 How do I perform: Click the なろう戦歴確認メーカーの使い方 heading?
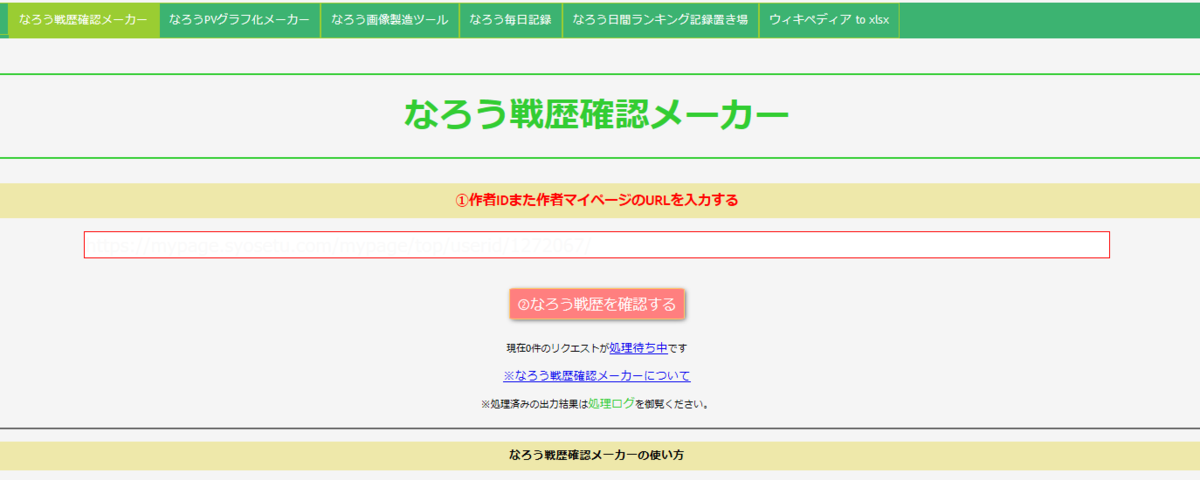point(597,455)
